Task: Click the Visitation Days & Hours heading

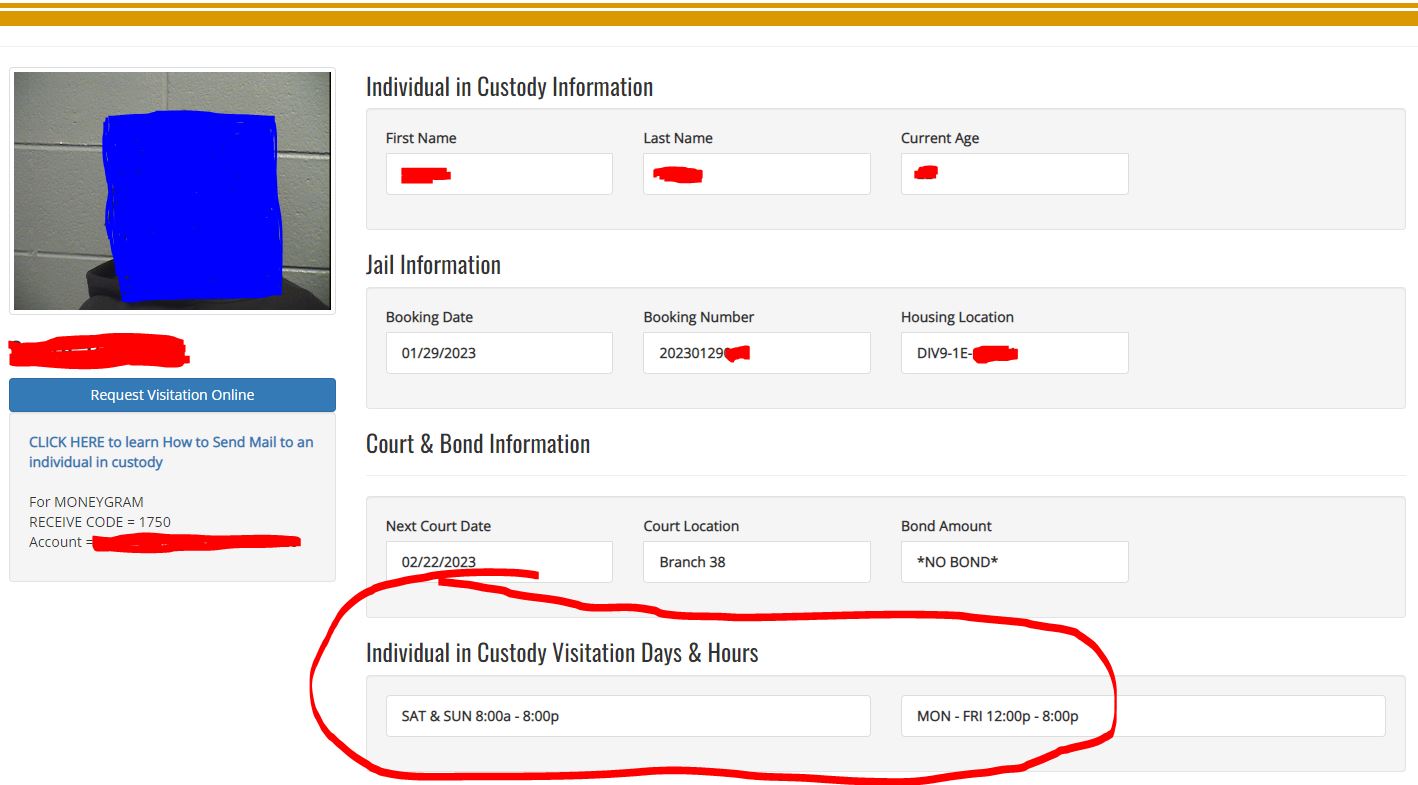Action: click(562, 652)
